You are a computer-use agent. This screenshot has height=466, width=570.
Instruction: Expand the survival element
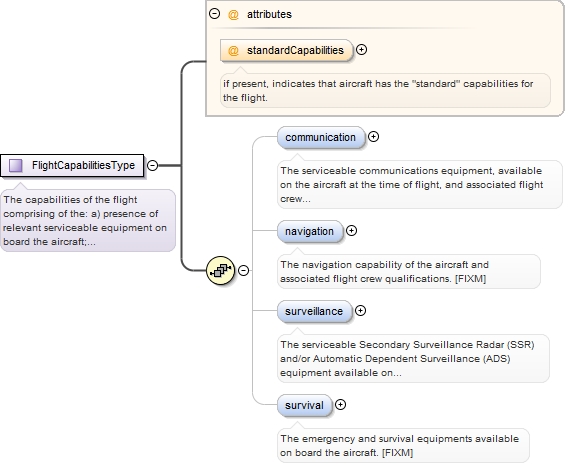pos(340,405)
